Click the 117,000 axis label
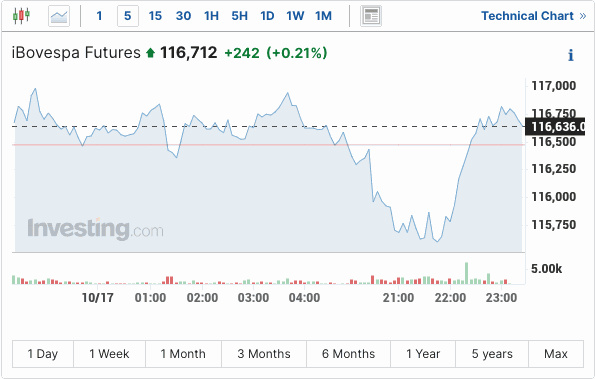 coord(554,86)
